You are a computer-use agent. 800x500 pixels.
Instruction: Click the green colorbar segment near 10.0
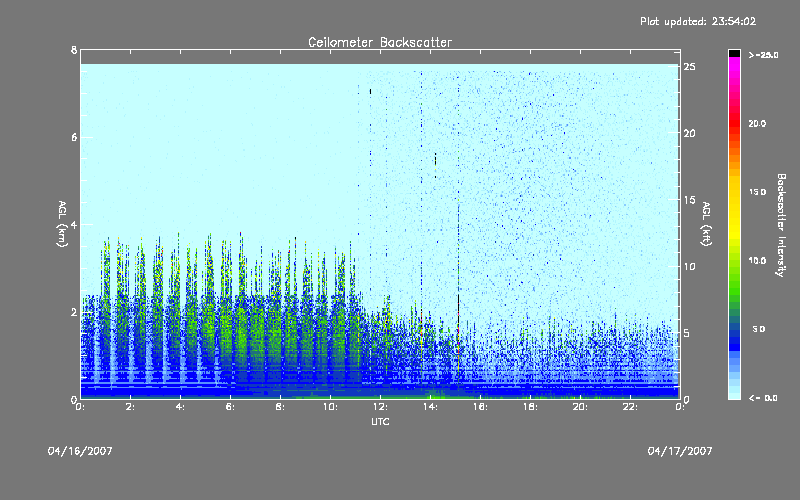click(734, 261)
